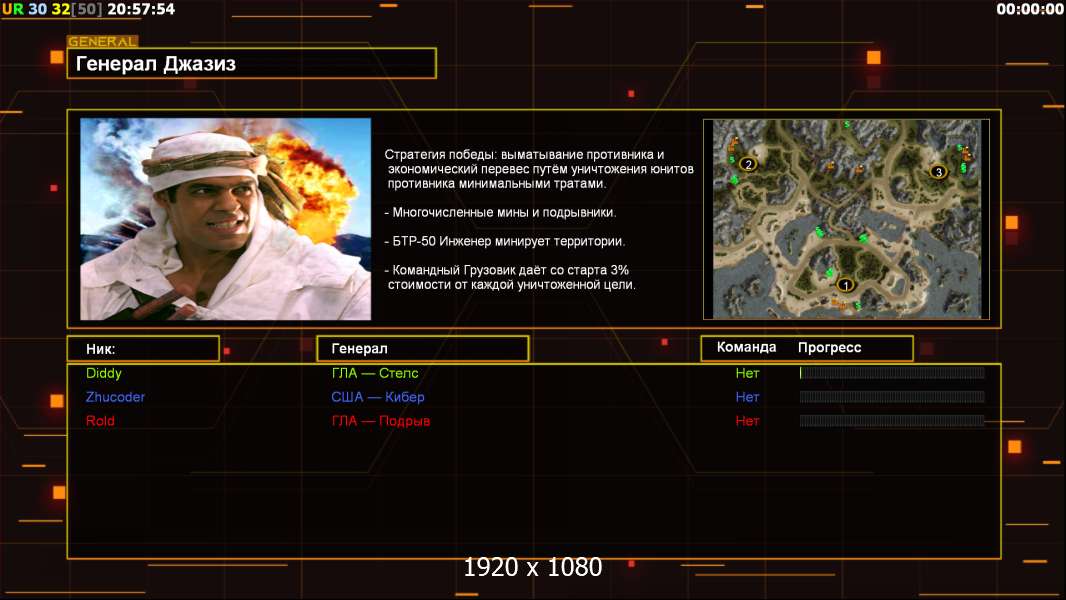Viewport: 1066px width, 600px height.
Task: Click start position marker 3 on the minimap
Action: tap(939, 172)
